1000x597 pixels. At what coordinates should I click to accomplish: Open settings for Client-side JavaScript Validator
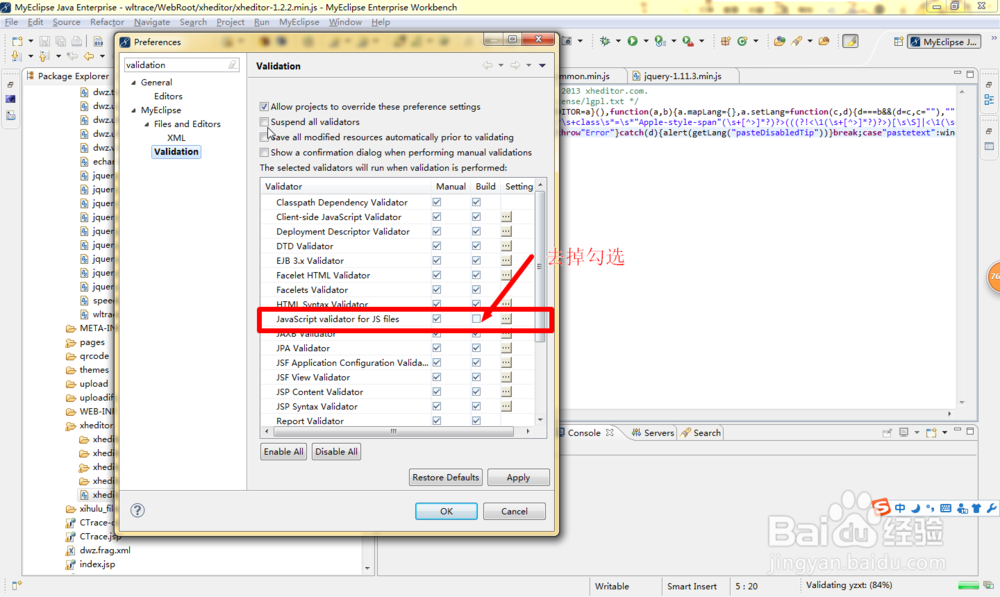pos(506,217)
